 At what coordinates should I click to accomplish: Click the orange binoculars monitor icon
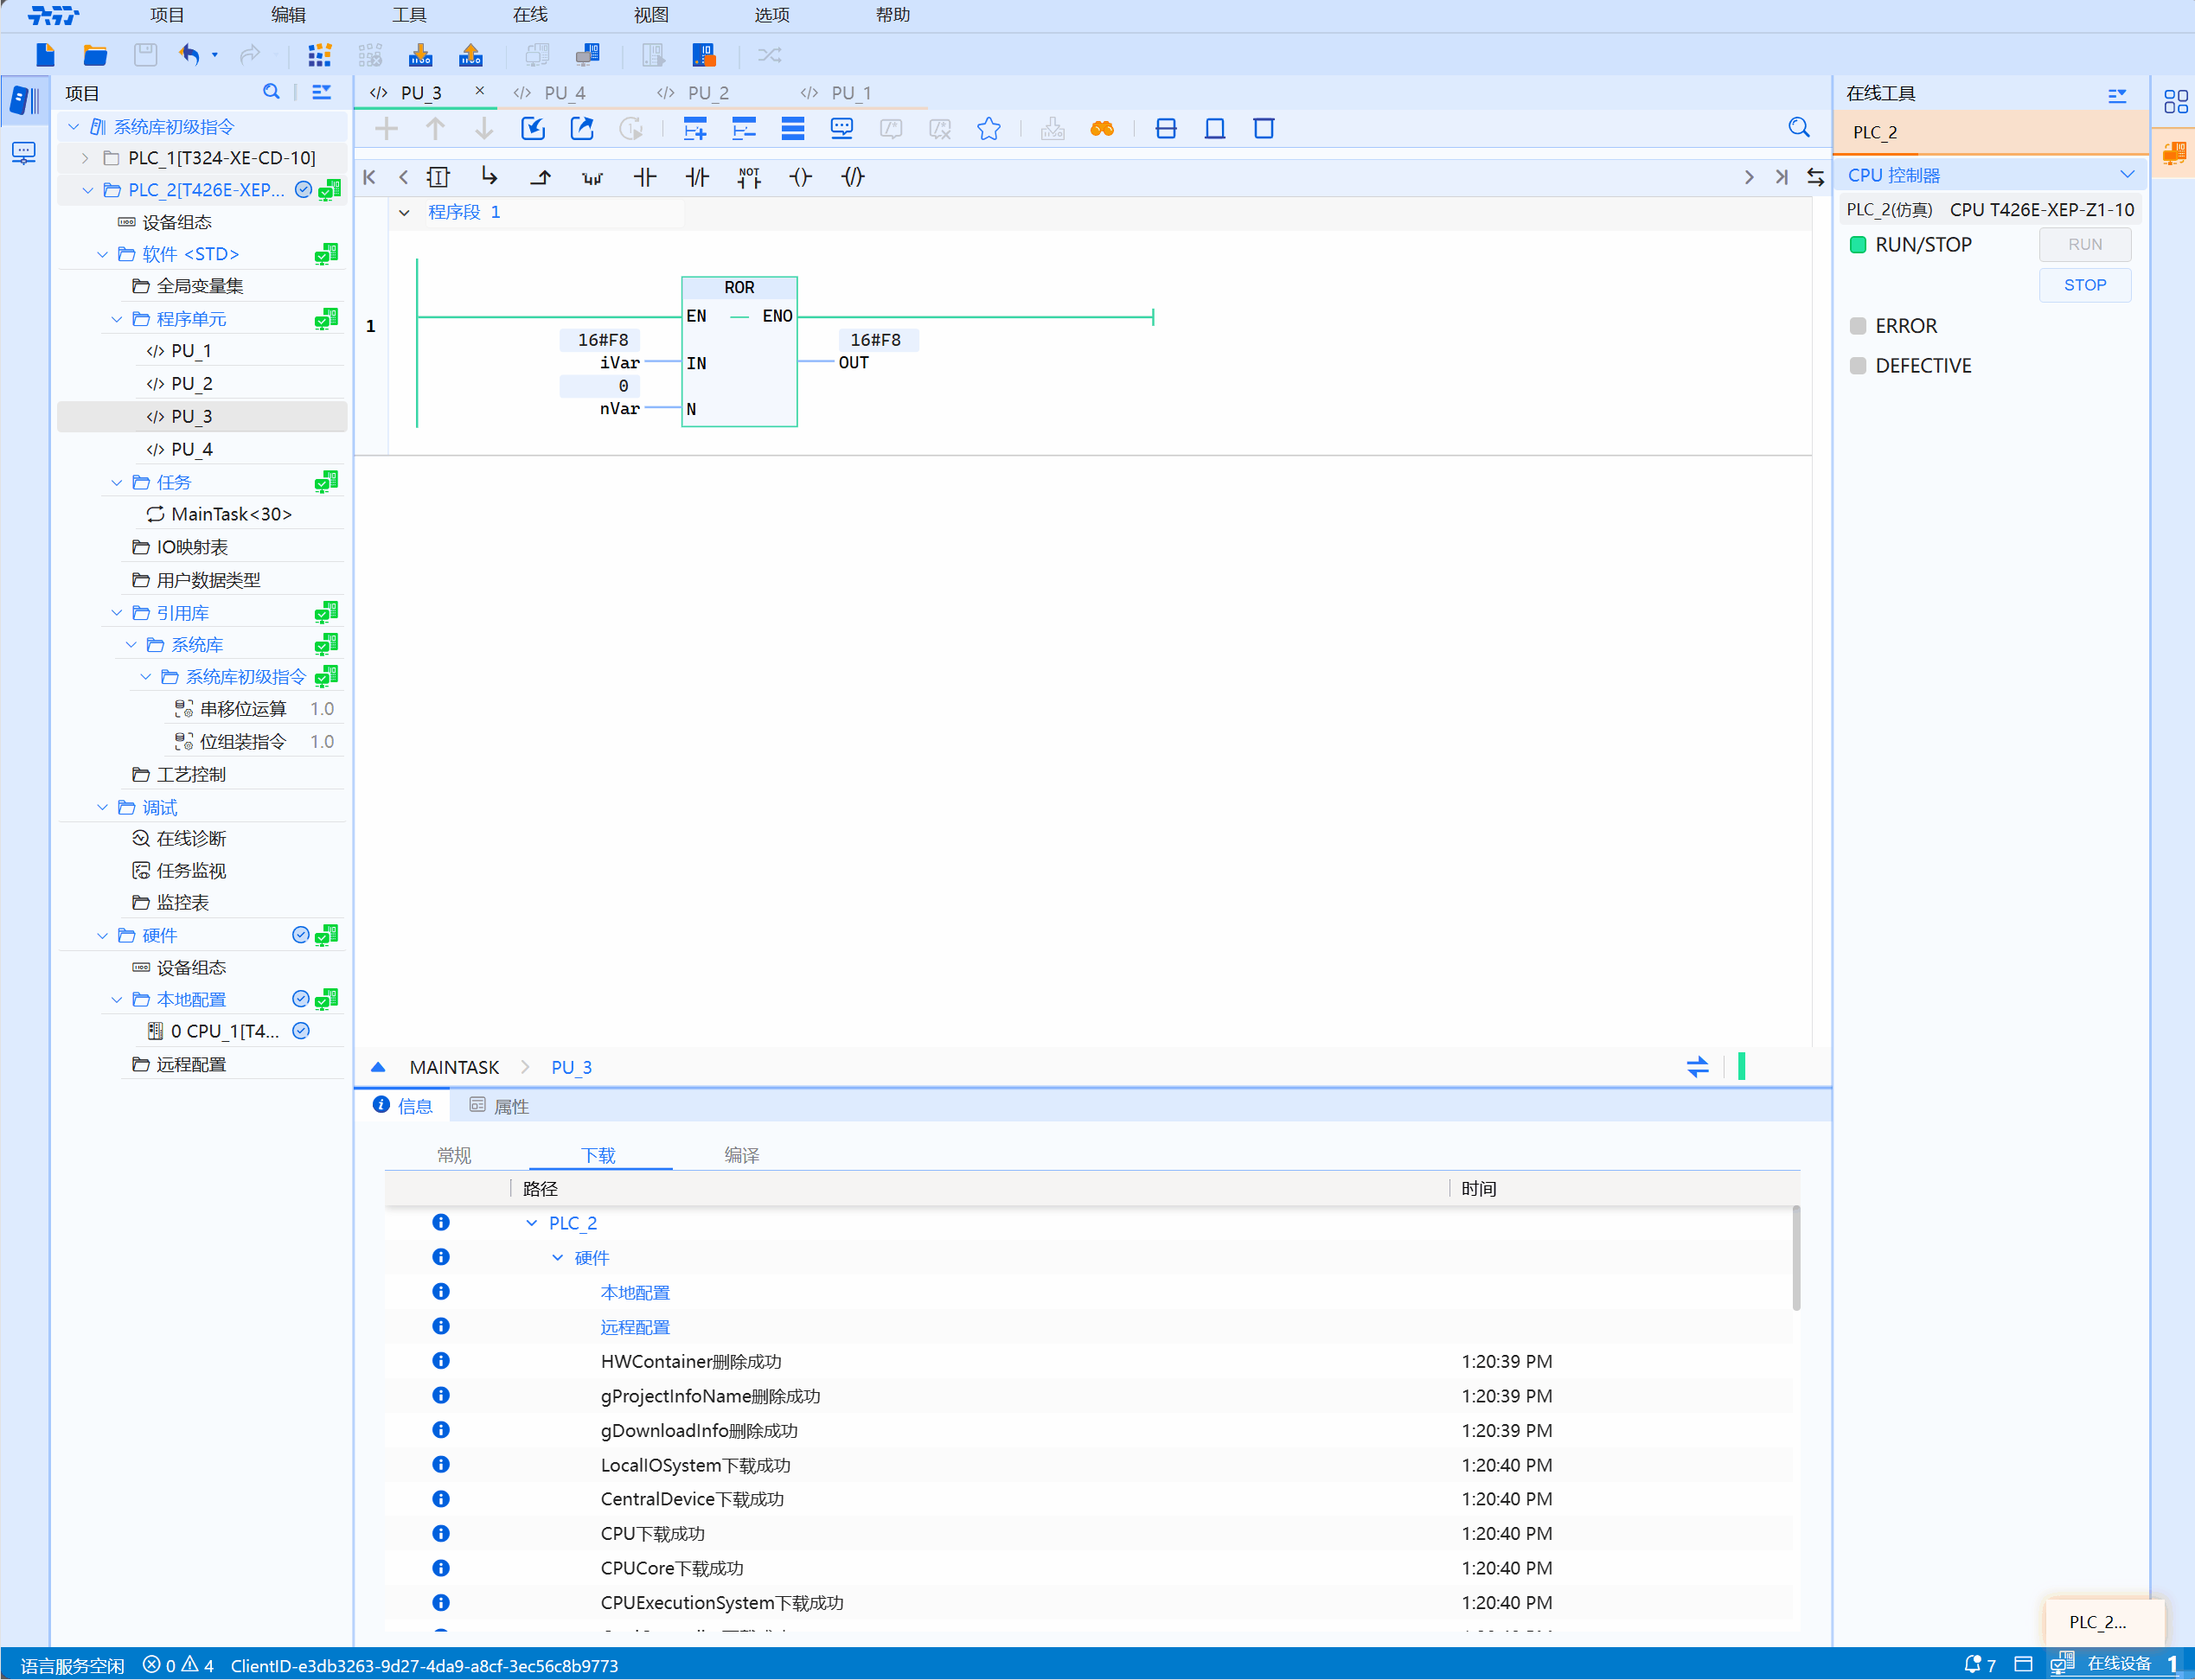coord(1102,128)
